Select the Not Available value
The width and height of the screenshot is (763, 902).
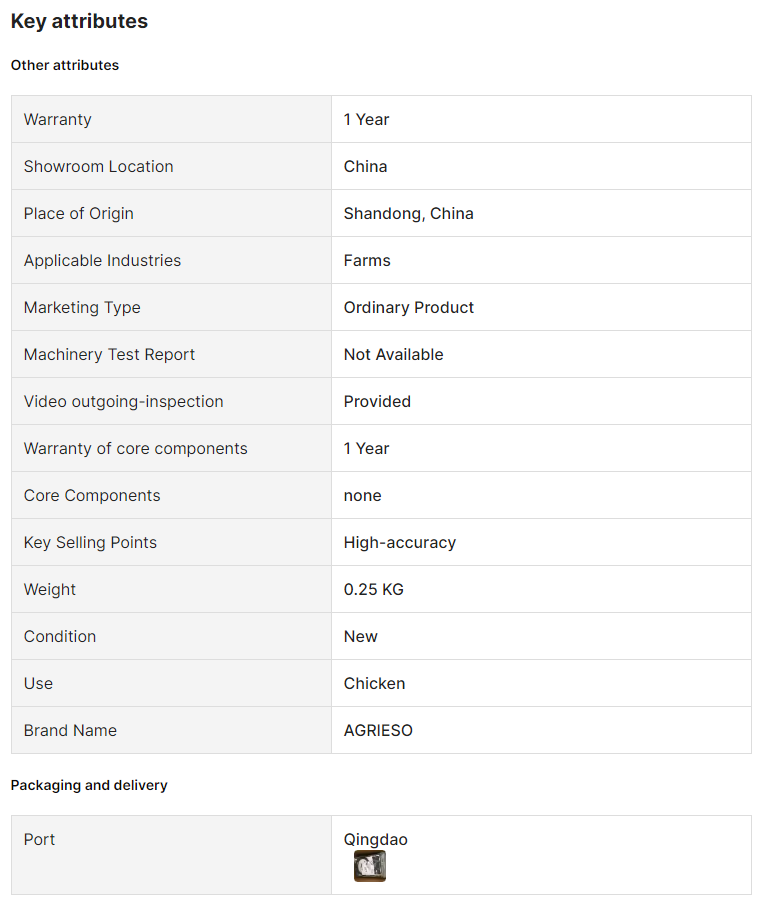point(394,354)
